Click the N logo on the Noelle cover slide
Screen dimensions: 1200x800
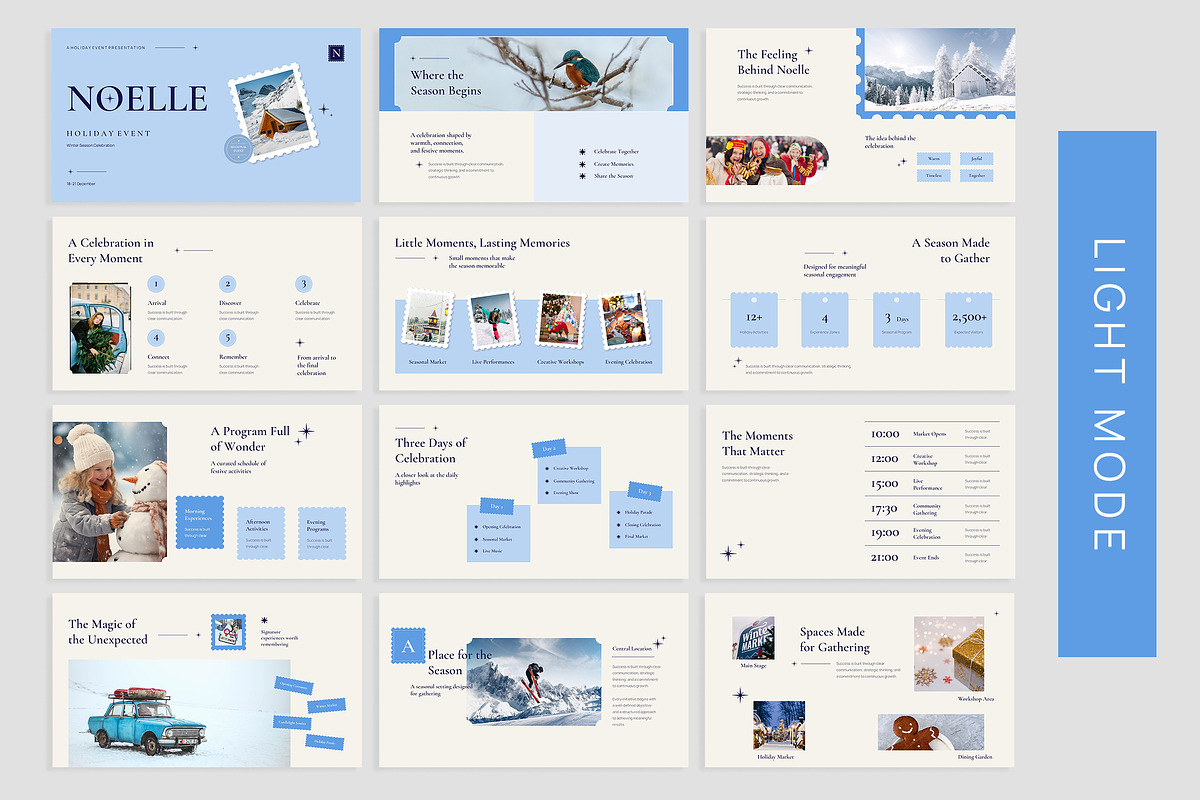(336, 54)
